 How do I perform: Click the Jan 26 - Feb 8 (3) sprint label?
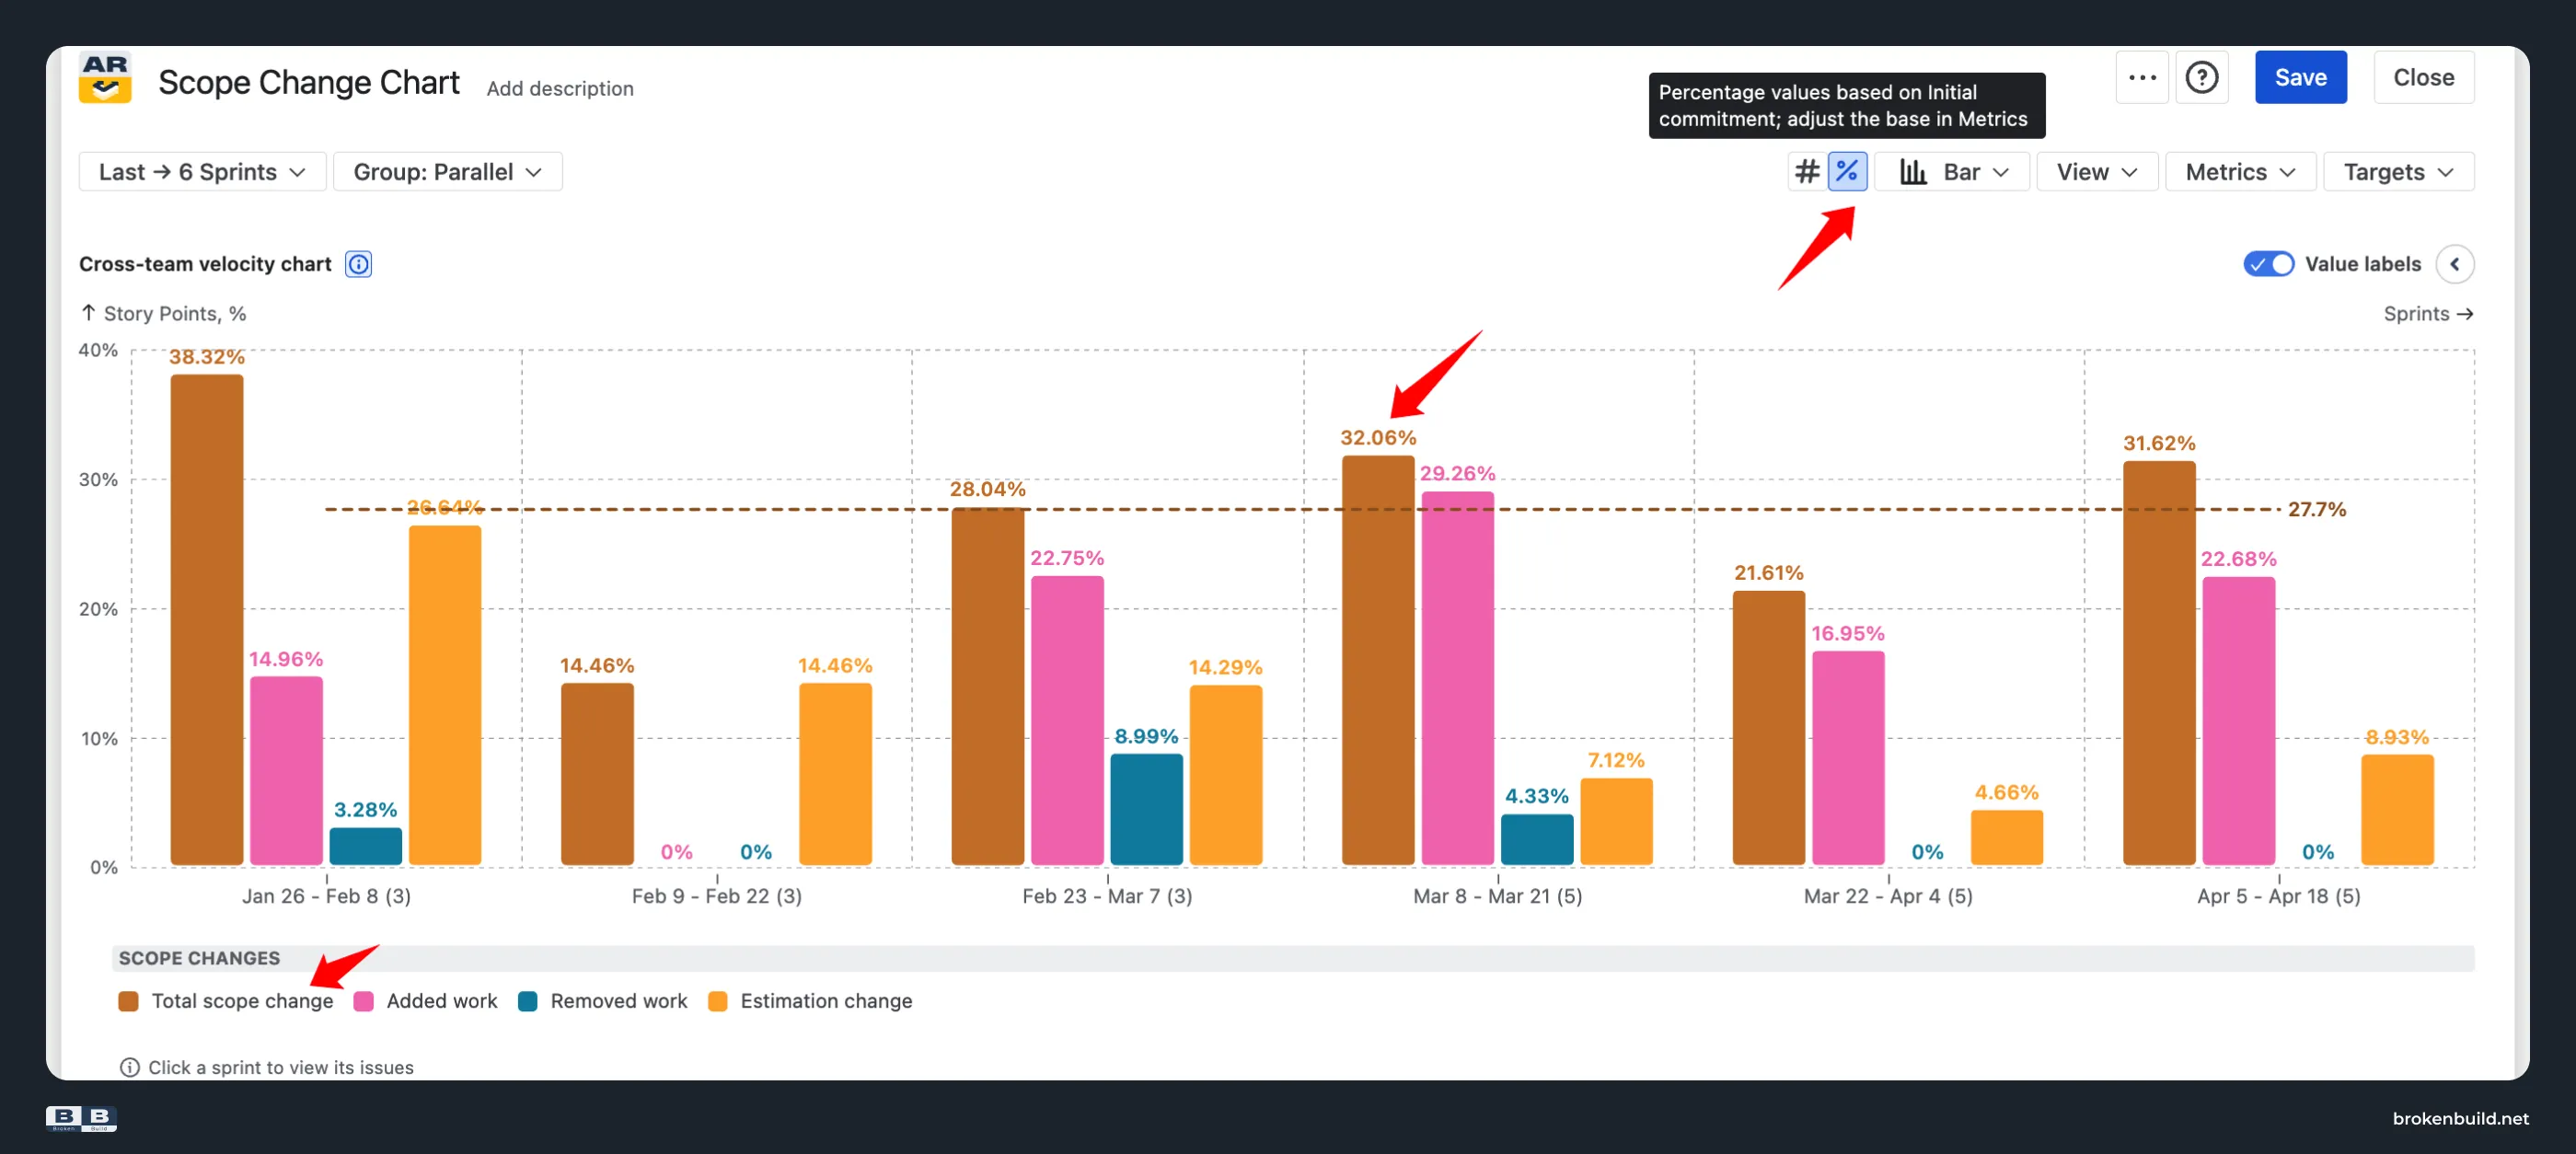click(327, 896)
